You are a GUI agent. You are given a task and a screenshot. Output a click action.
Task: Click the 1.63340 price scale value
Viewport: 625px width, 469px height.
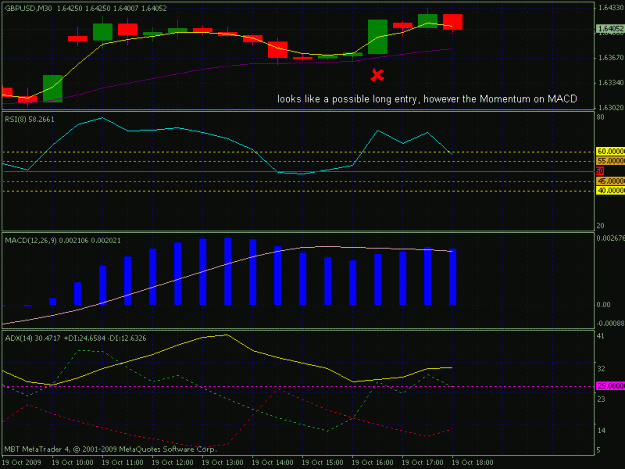[611, 83]
